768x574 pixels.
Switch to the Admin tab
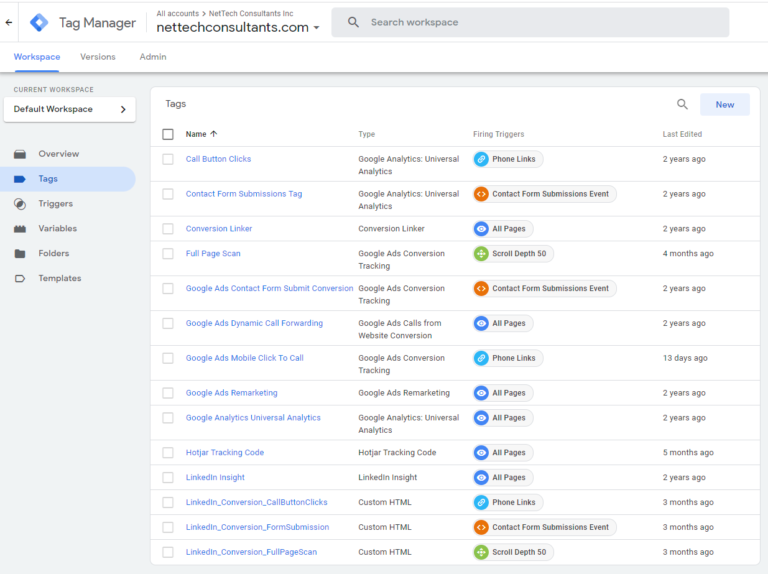pos(153,57)
